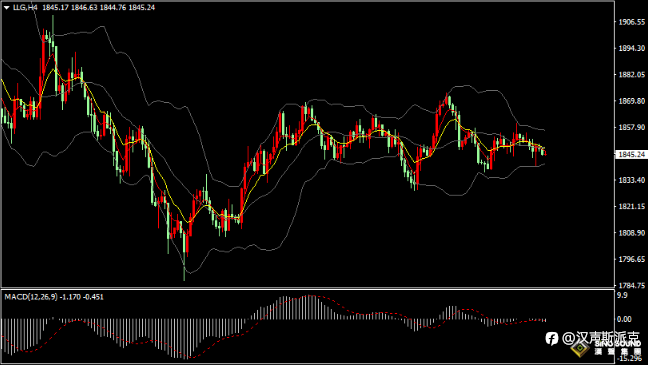Viewport: 648px width, 366px height.
Task: Click the MACD(12,26,9) indicator label
Action: (x=31, y=297)
